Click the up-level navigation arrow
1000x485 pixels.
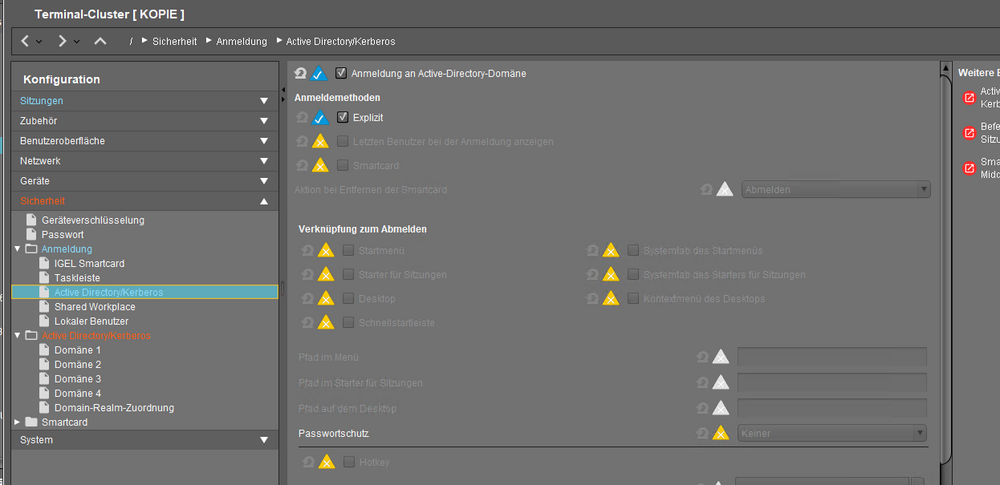tap(99, 41)
